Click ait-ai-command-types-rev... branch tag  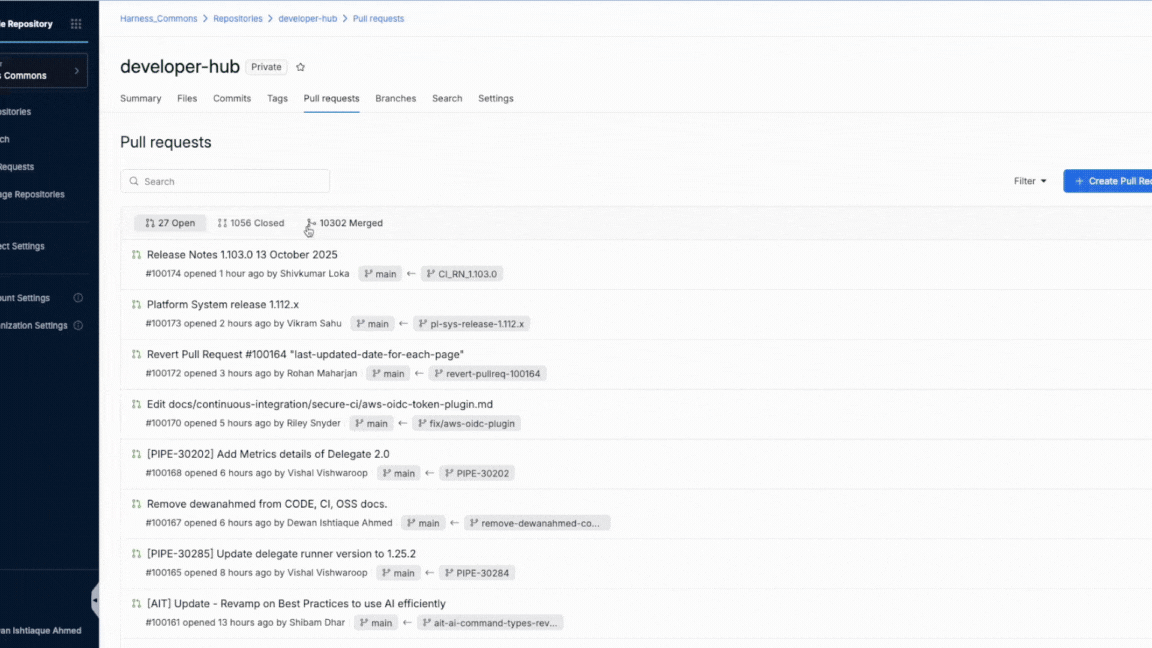[490, 623]
